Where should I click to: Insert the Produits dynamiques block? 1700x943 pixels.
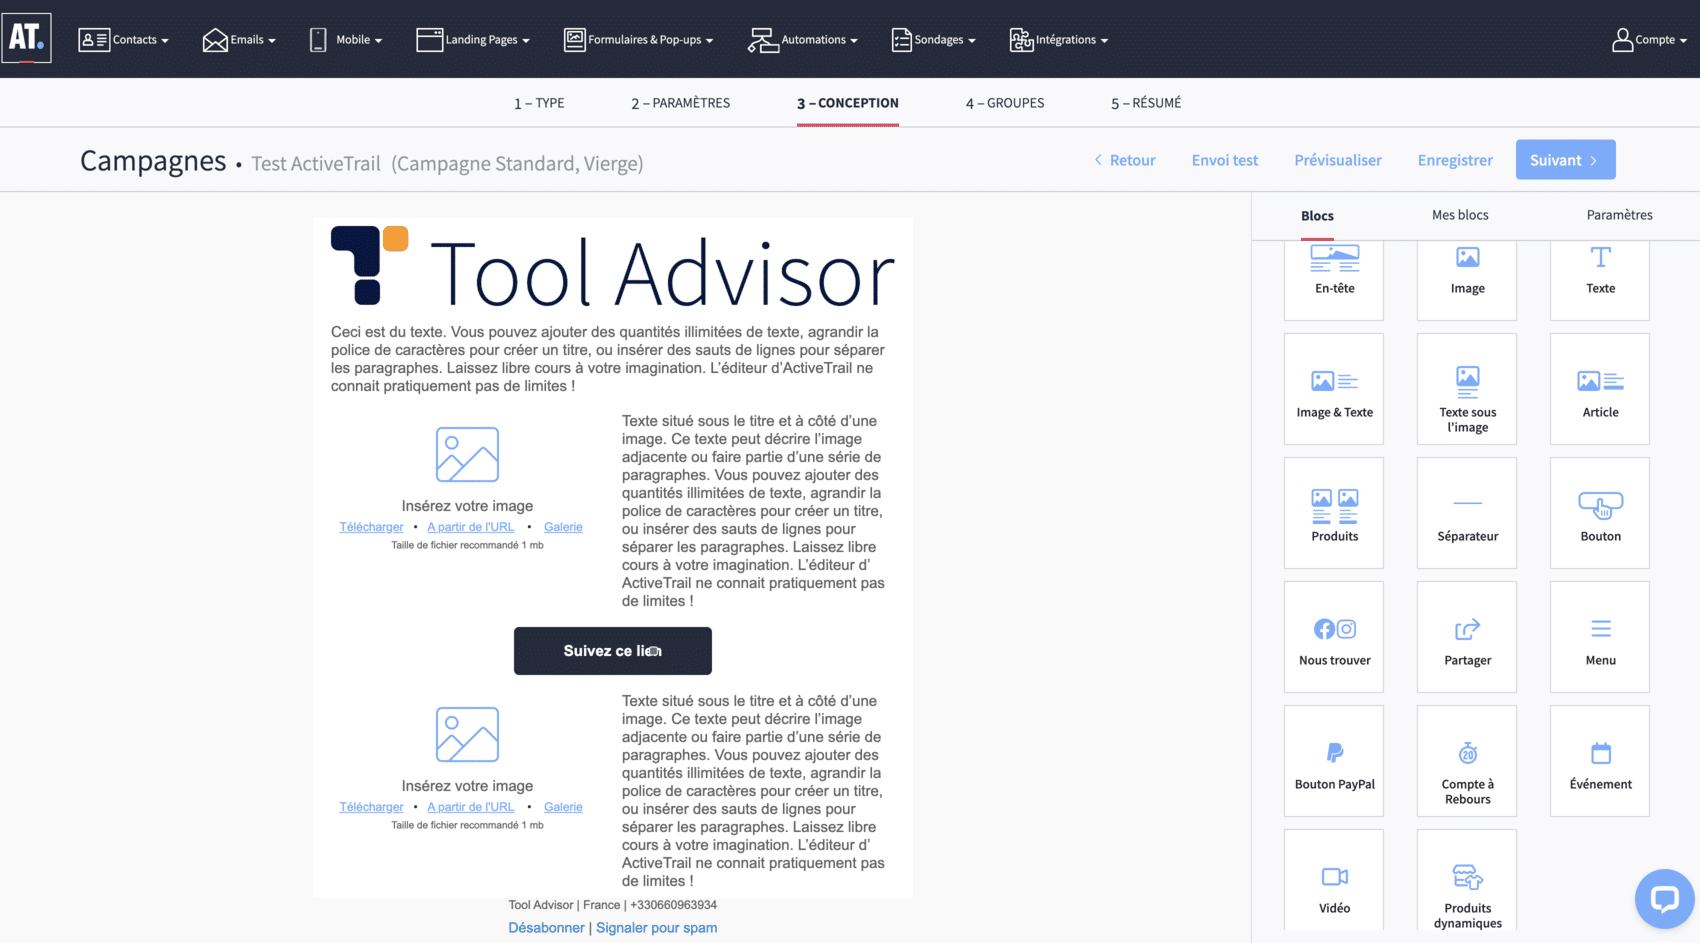(x=1467, y=881)
